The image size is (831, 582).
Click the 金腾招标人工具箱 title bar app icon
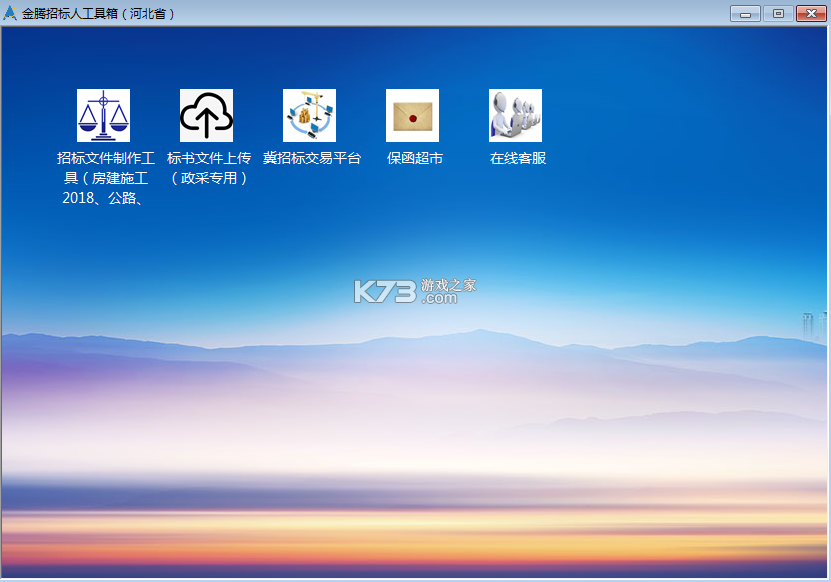pyautogui.click(x=10, y=13)
